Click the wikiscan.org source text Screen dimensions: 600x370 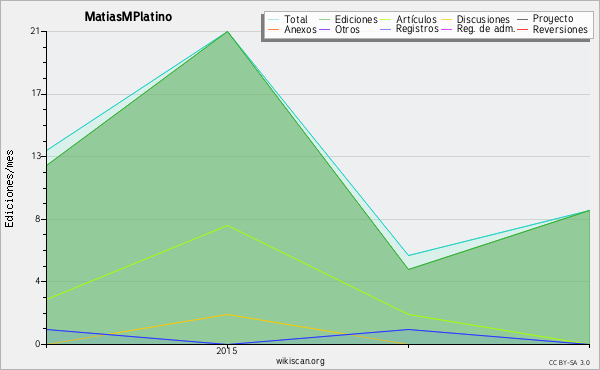[x=300, y=360]
